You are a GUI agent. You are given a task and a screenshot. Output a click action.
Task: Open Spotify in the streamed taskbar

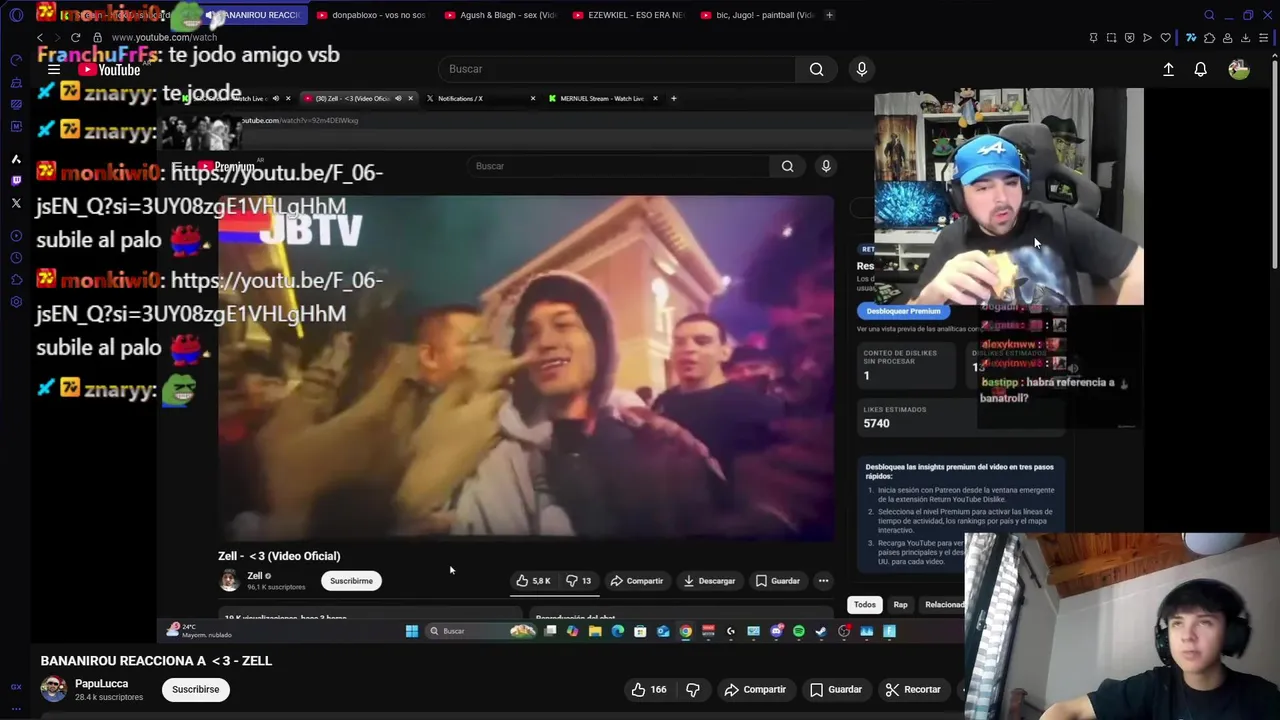(799, 631)
